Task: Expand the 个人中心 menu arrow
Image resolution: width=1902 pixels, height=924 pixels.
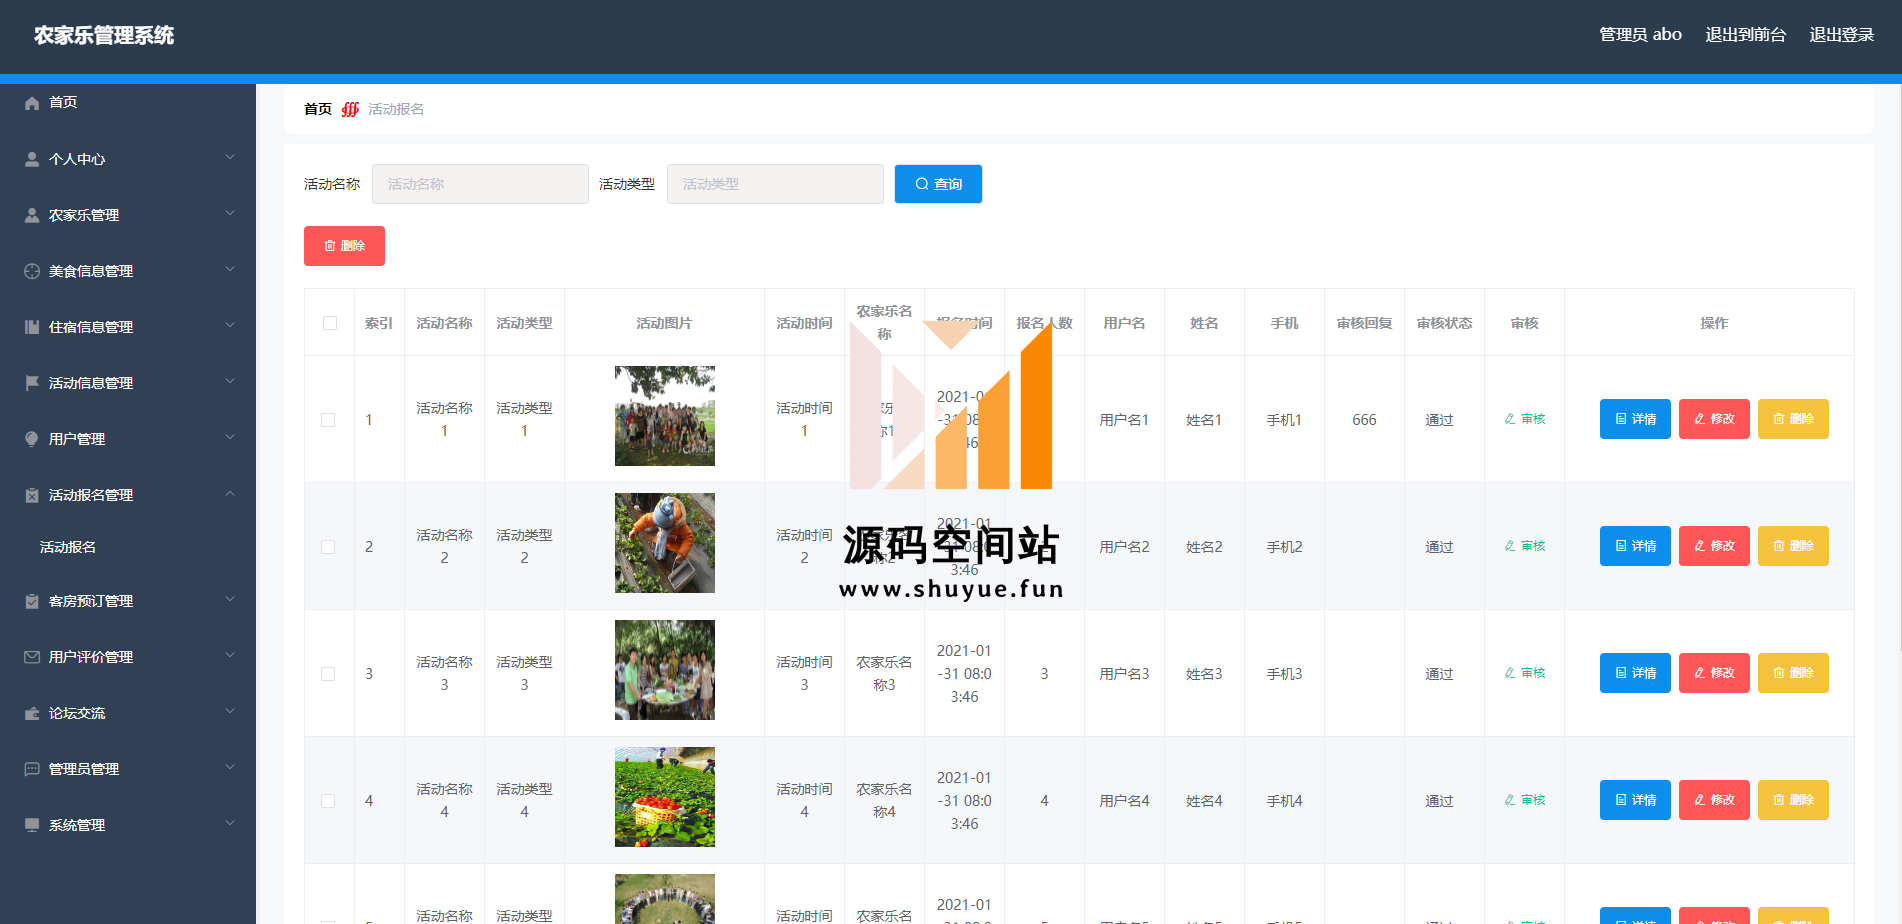Action: pos(230,157)
